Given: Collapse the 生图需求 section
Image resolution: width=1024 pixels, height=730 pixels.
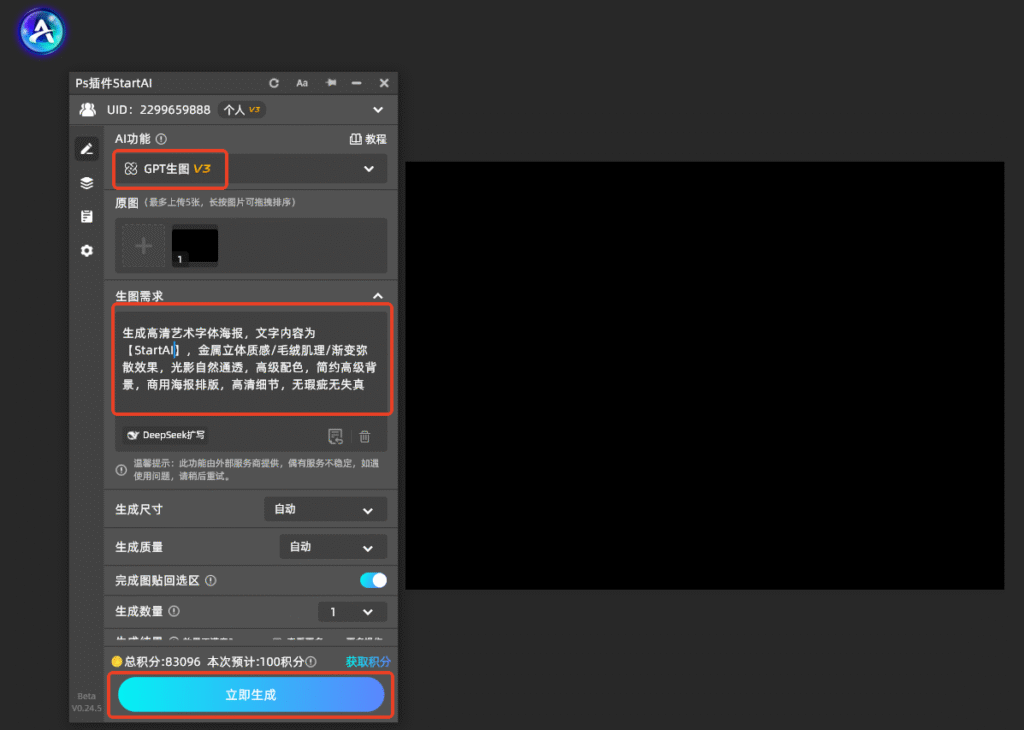Looking at the screenshot, I should 377,296.
